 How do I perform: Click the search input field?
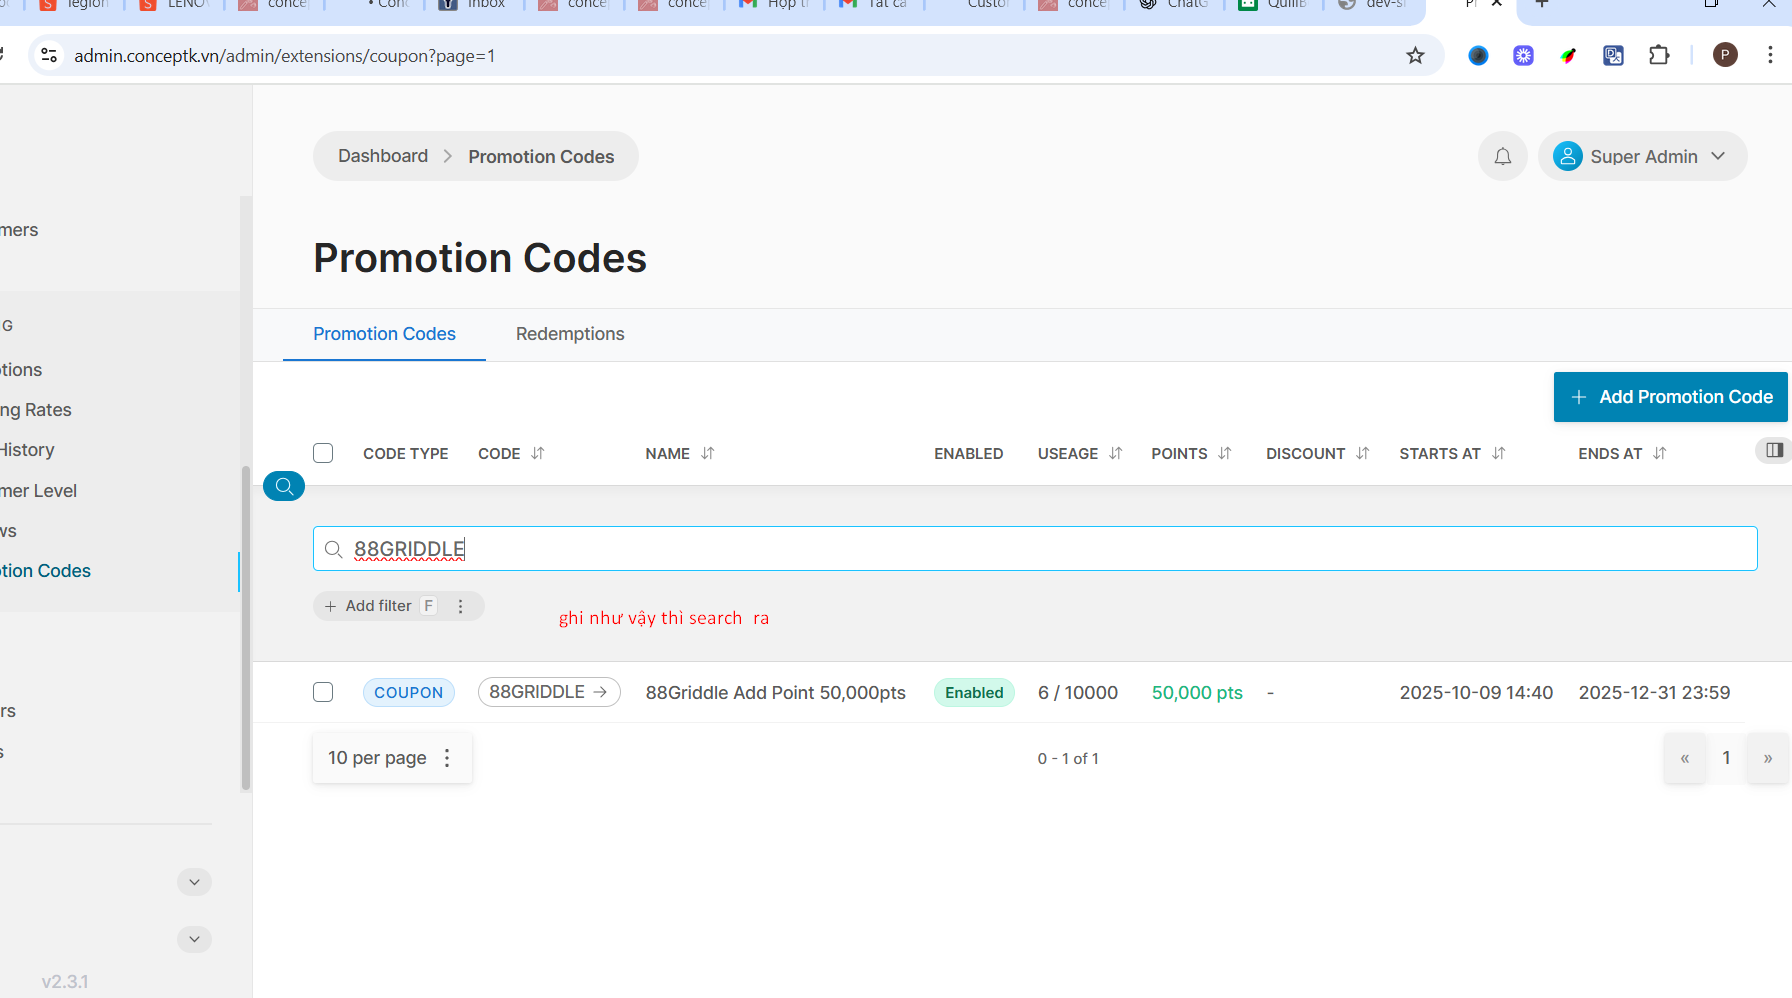coord(1034,549)
